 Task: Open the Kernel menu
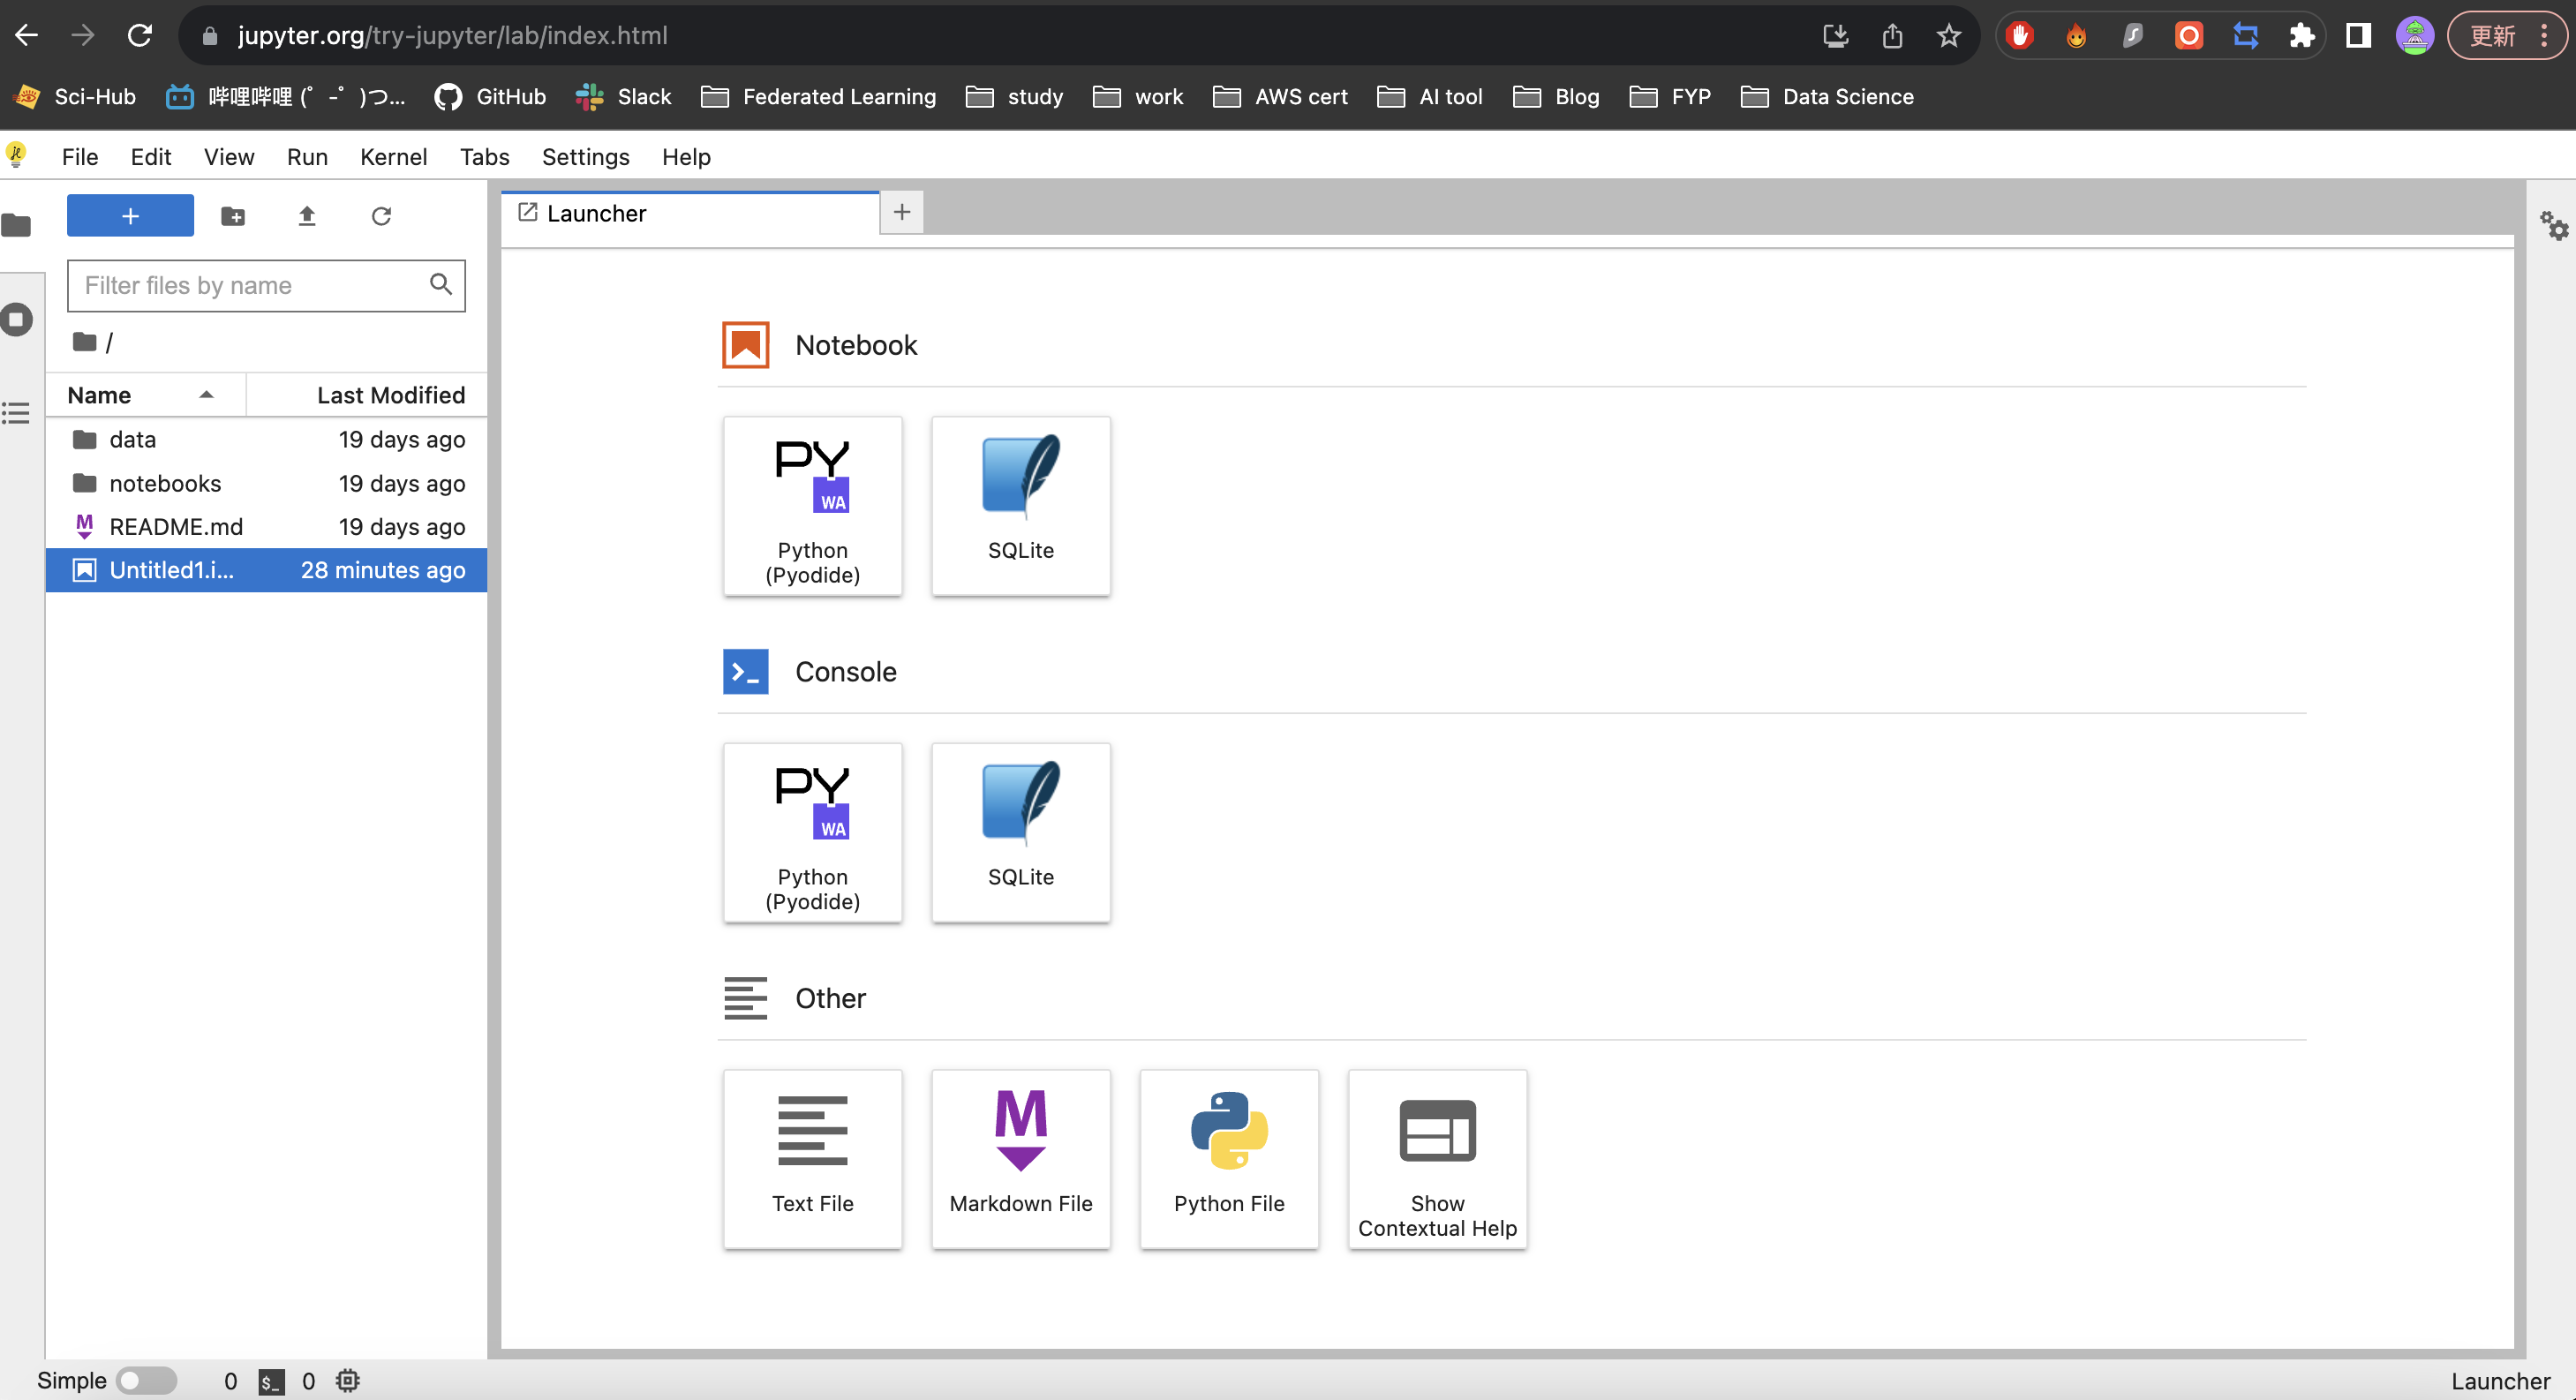[393, 157]
